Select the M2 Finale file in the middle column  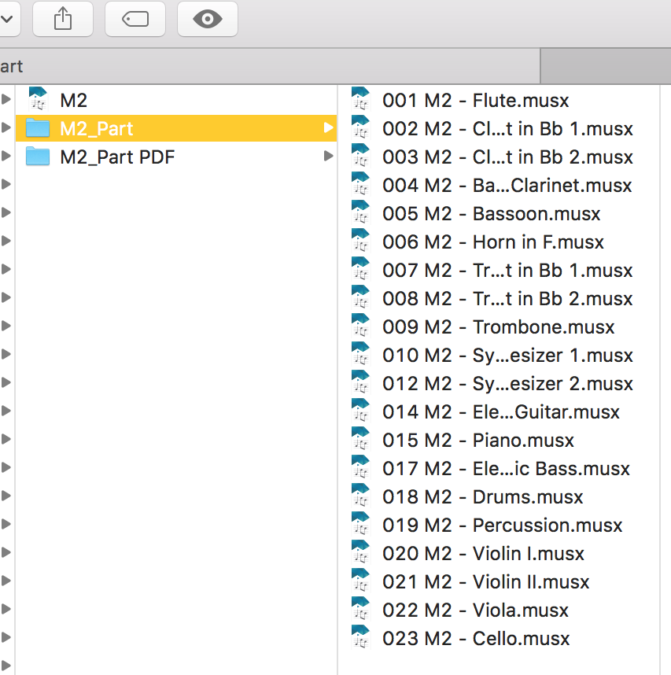pos(176,100)
